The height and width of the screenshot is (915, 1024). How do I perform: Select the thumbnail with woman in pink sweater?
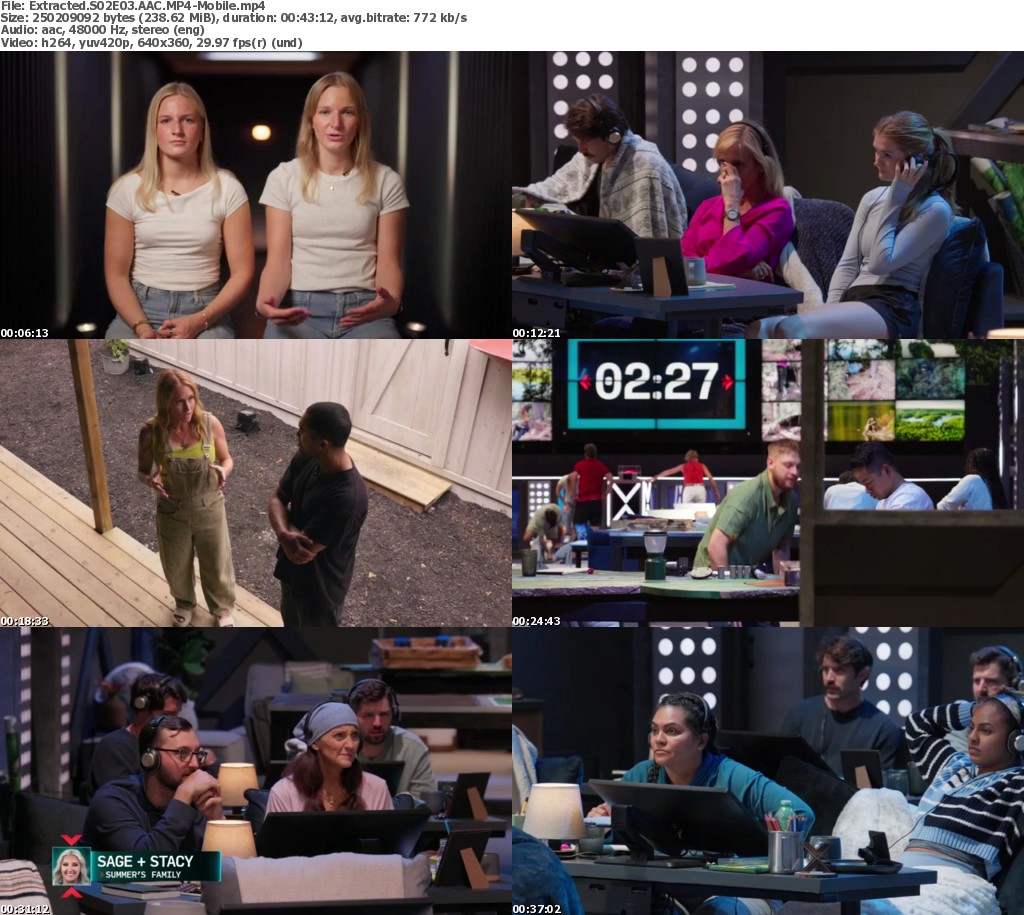tap(768, 195)
